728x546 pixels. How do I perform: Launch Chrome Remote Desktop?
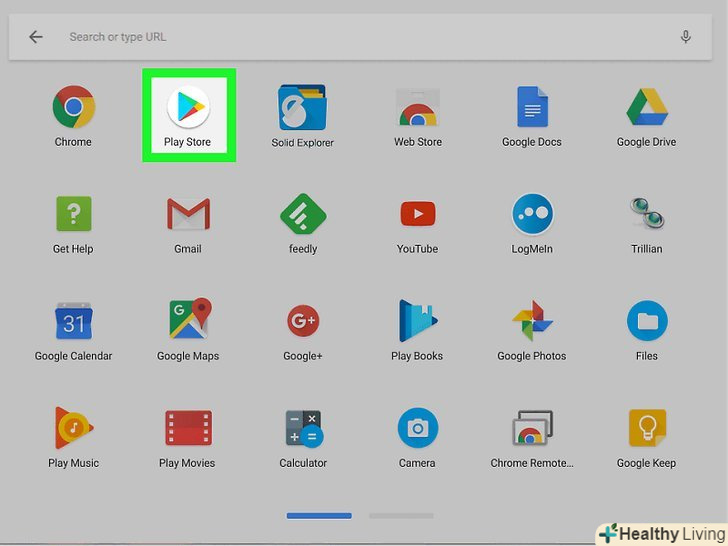pyautogui.click(x=532, y=428)
